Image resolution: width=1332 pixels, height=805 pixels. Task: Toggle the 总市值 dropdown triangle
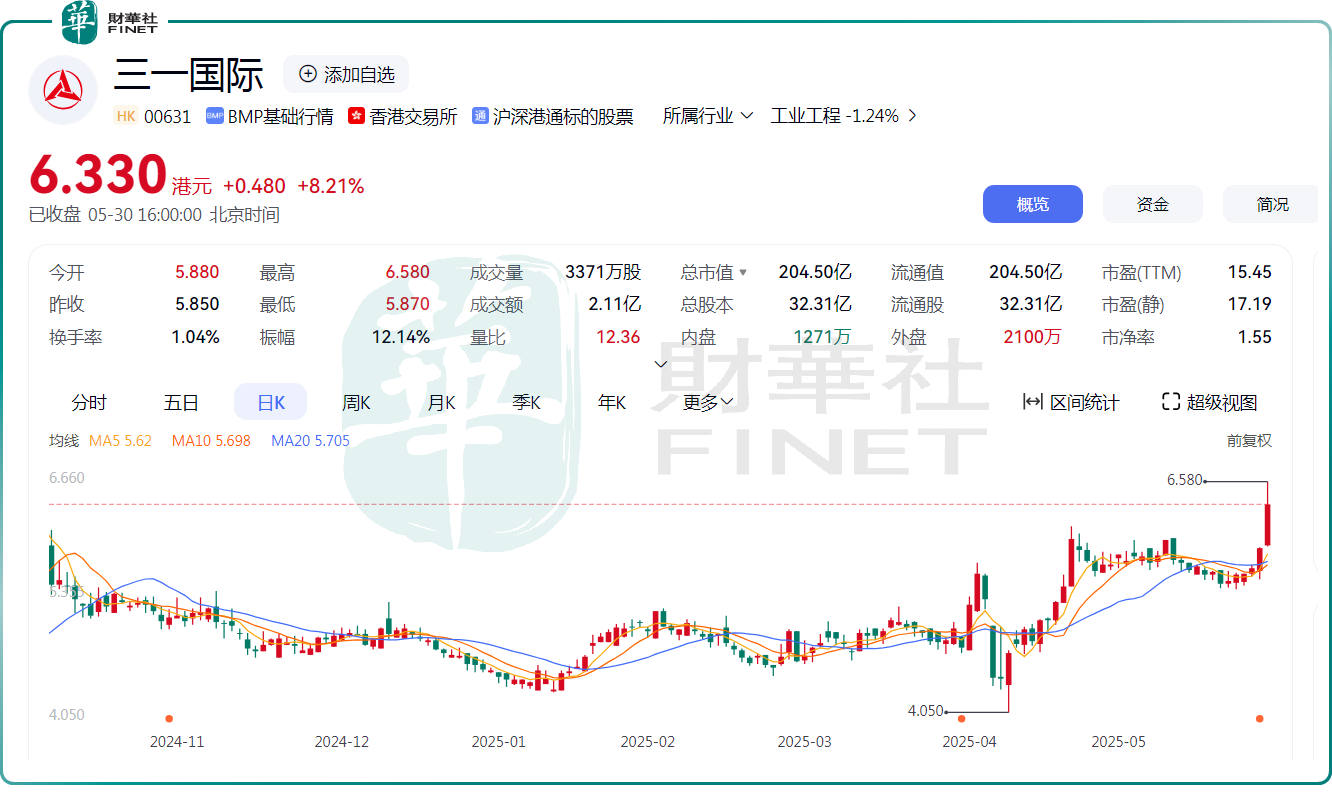(x=743, y=272)
